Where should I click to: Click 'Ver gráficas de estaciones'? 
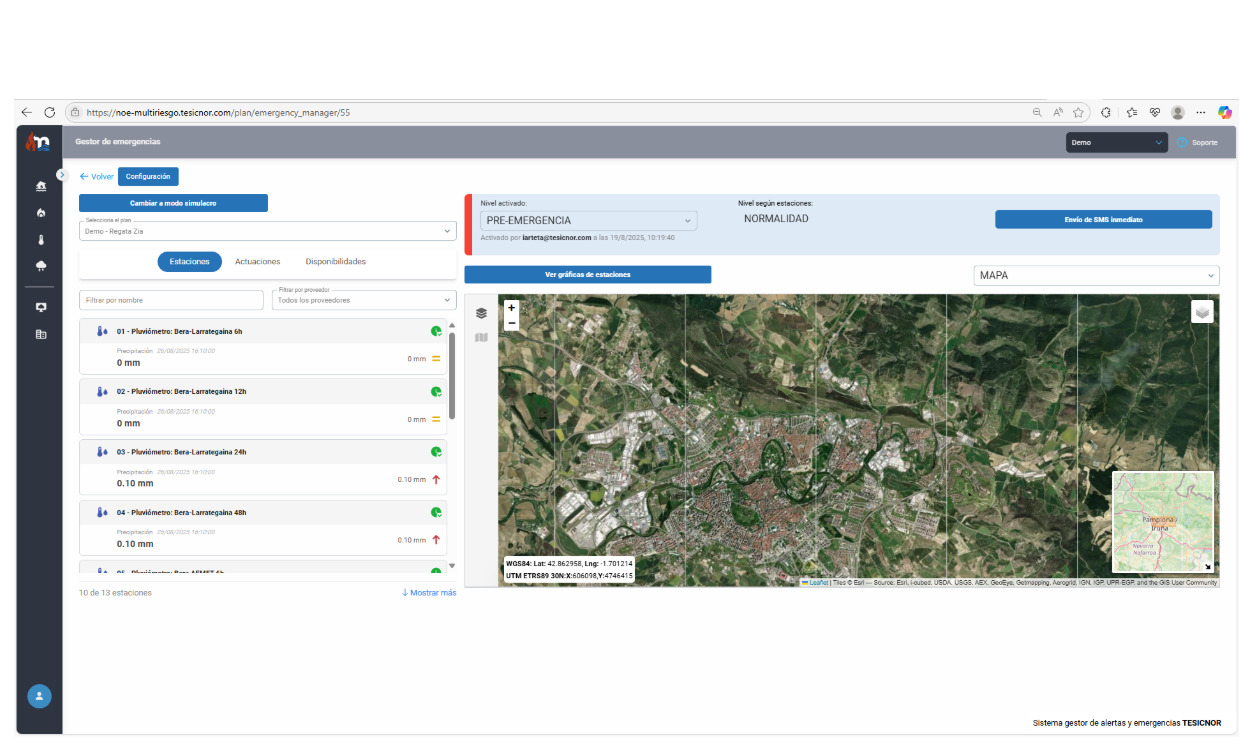tap(587, 274)
